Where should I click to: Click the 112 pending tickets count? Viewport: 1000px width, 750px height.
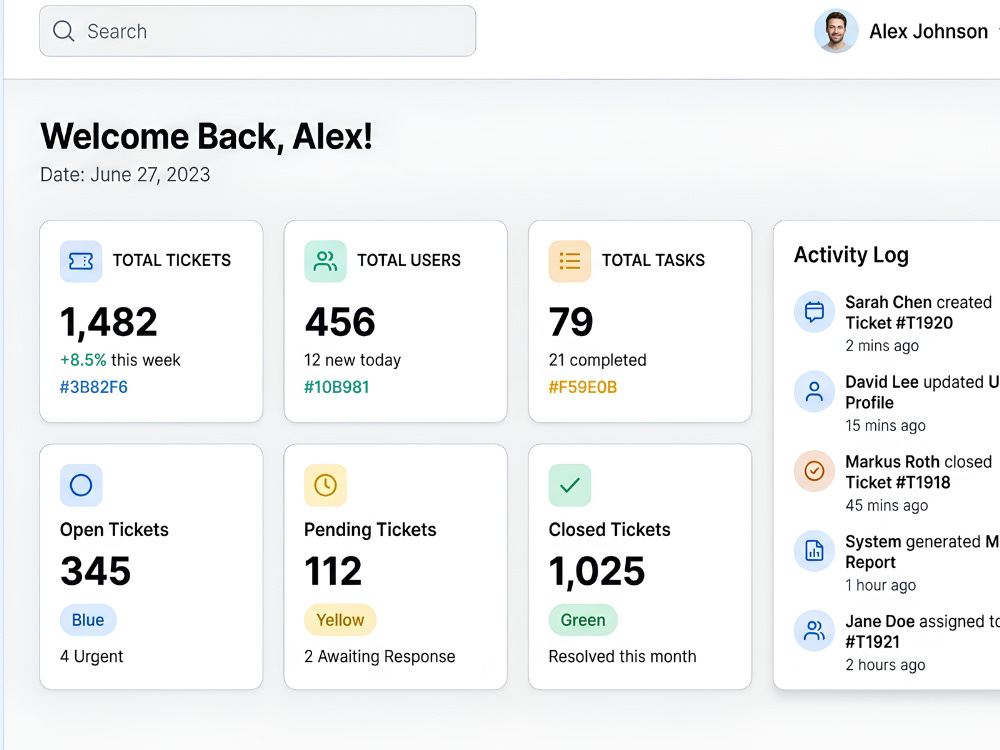(333, 571)
